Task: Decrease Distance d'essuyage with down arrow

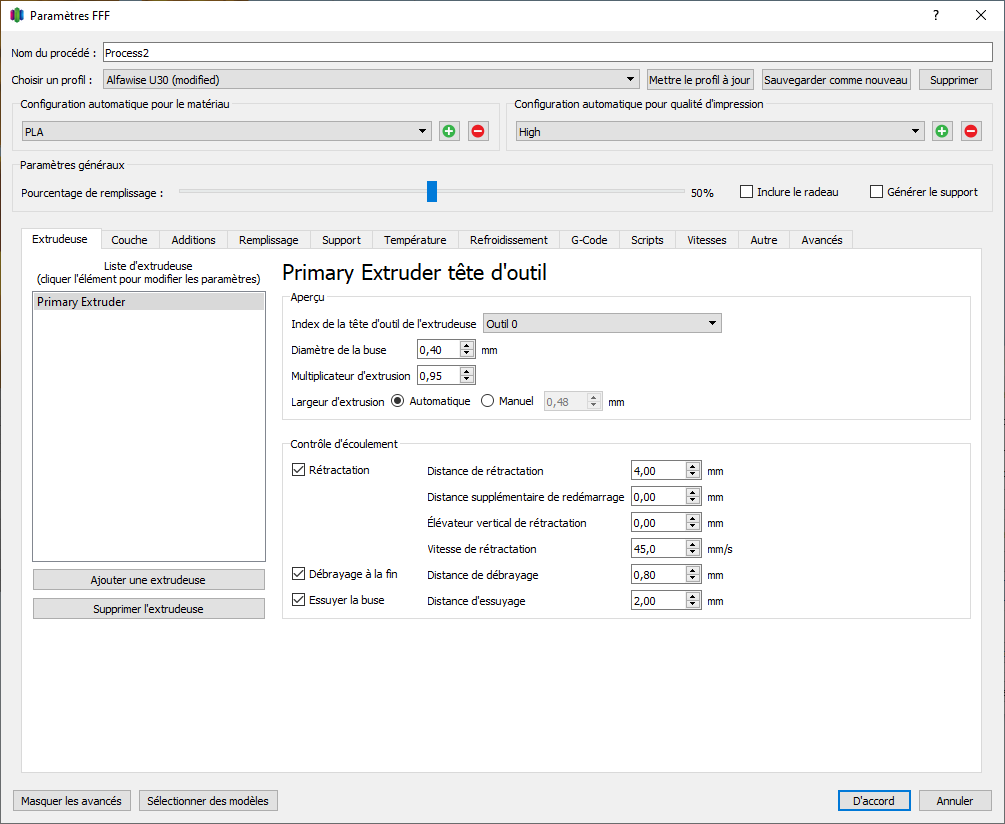Action: [693, 605]
